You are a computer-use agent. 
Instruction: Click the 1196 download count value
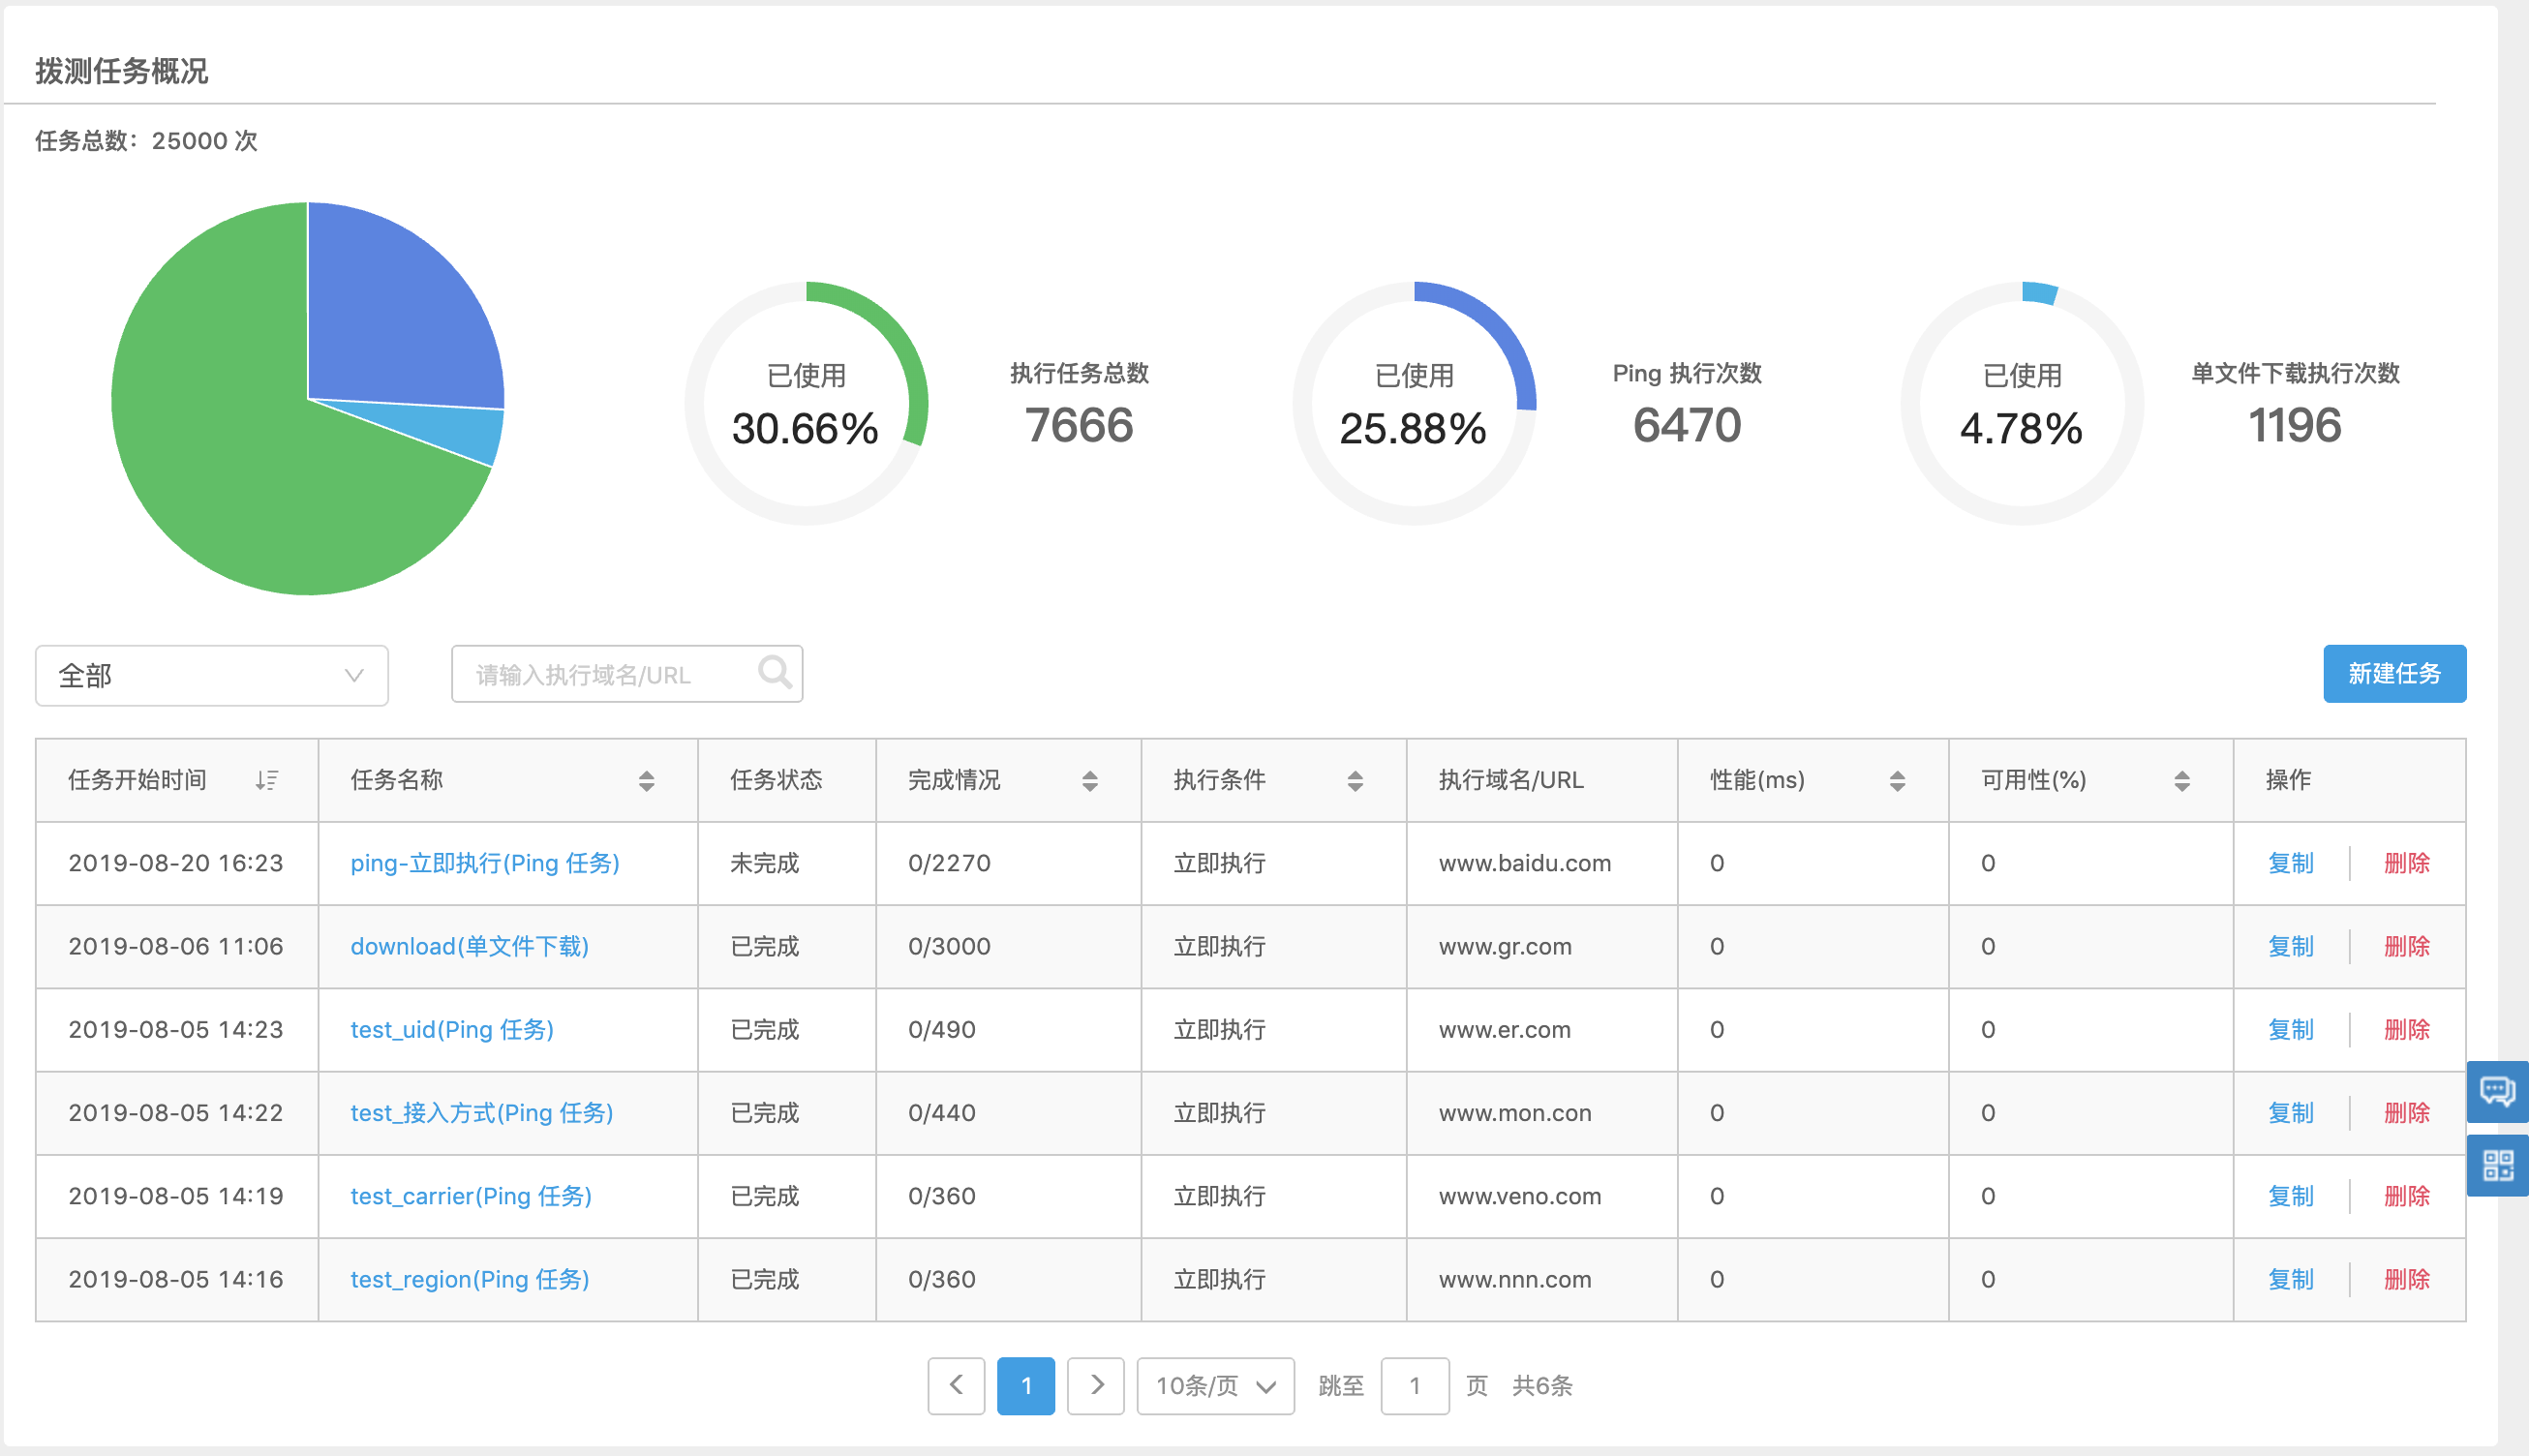2295,425
